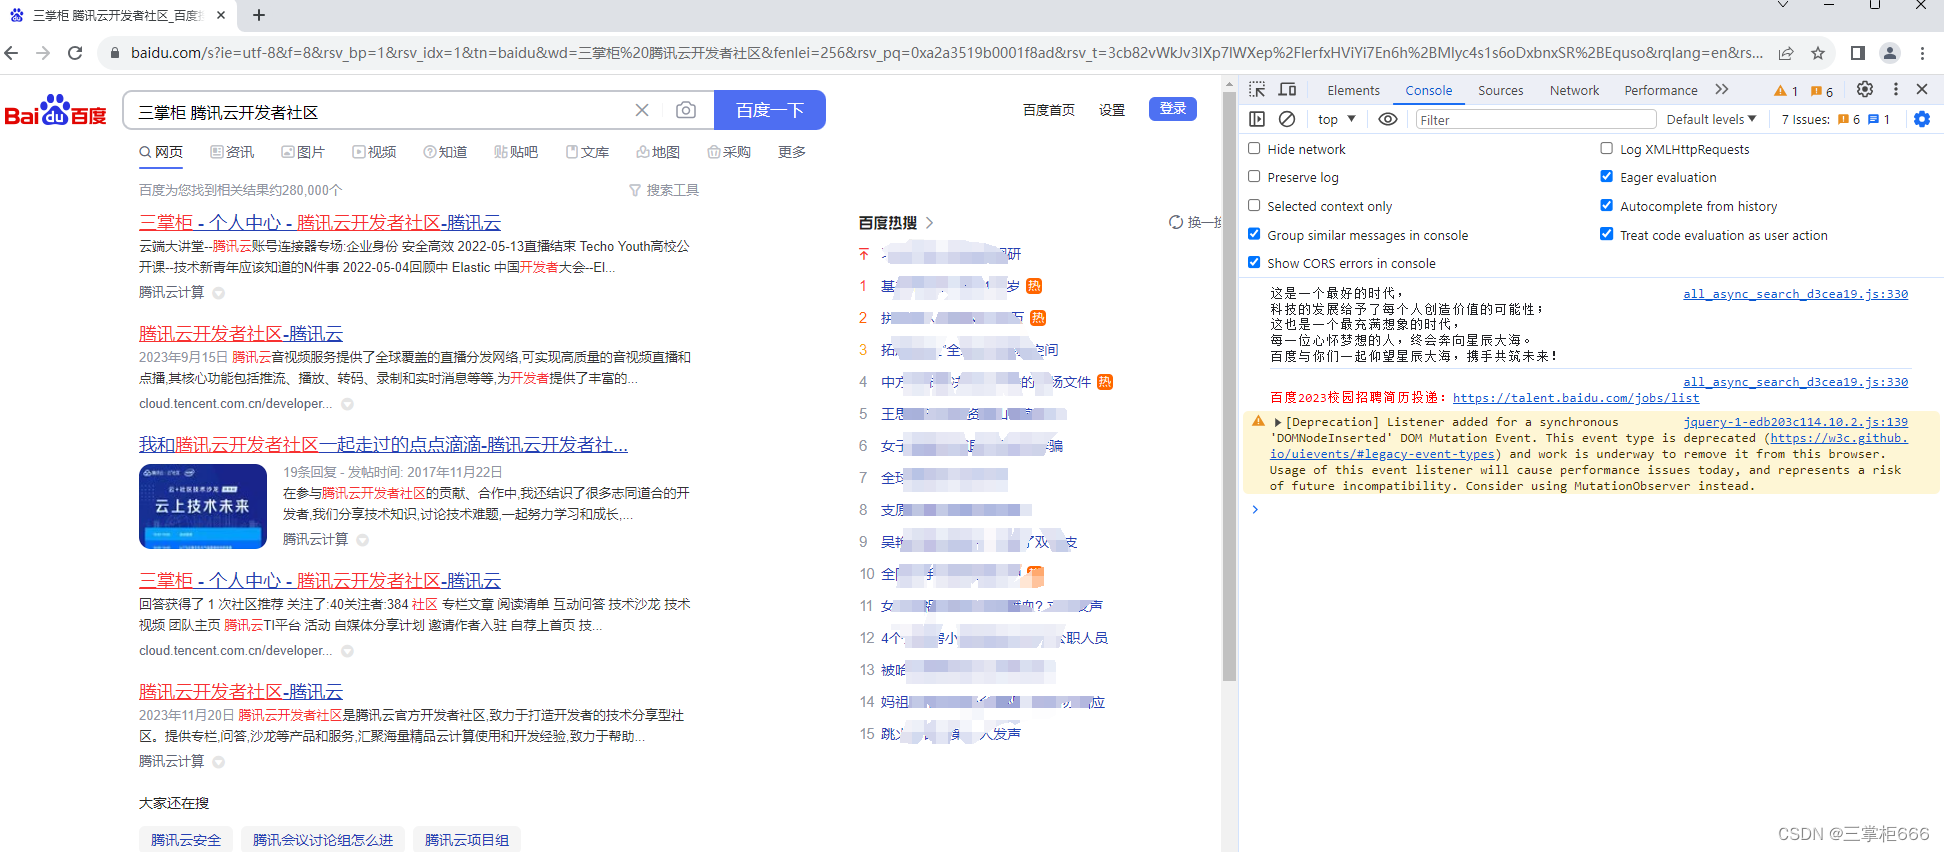Click the 7 Issues counter
This screenshot has width=1944, height=852.
coord(1835,119)
